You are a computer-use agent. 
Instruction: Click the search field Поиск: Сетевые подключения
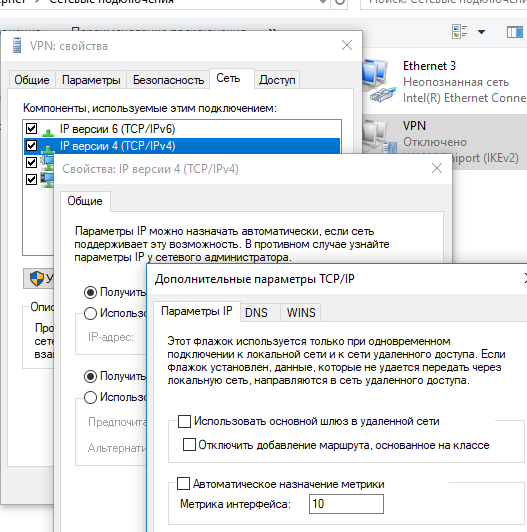(444, 3)
